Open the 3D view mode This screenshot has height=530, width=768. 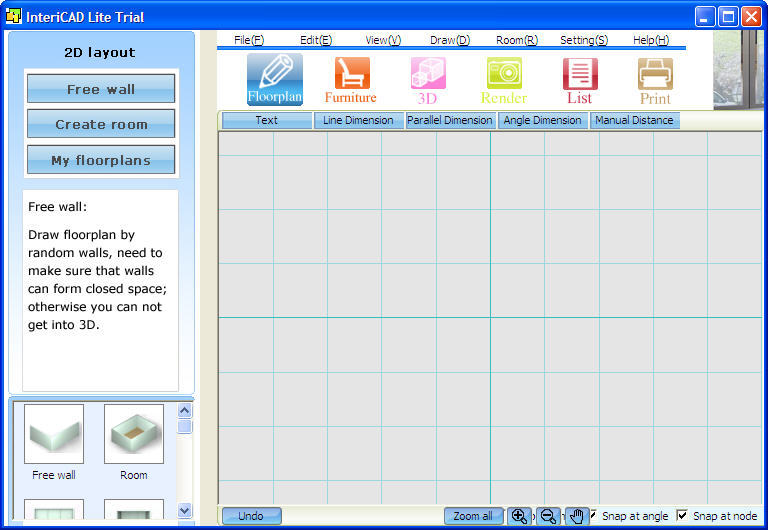pyautogui.click(x=427, y=80)
